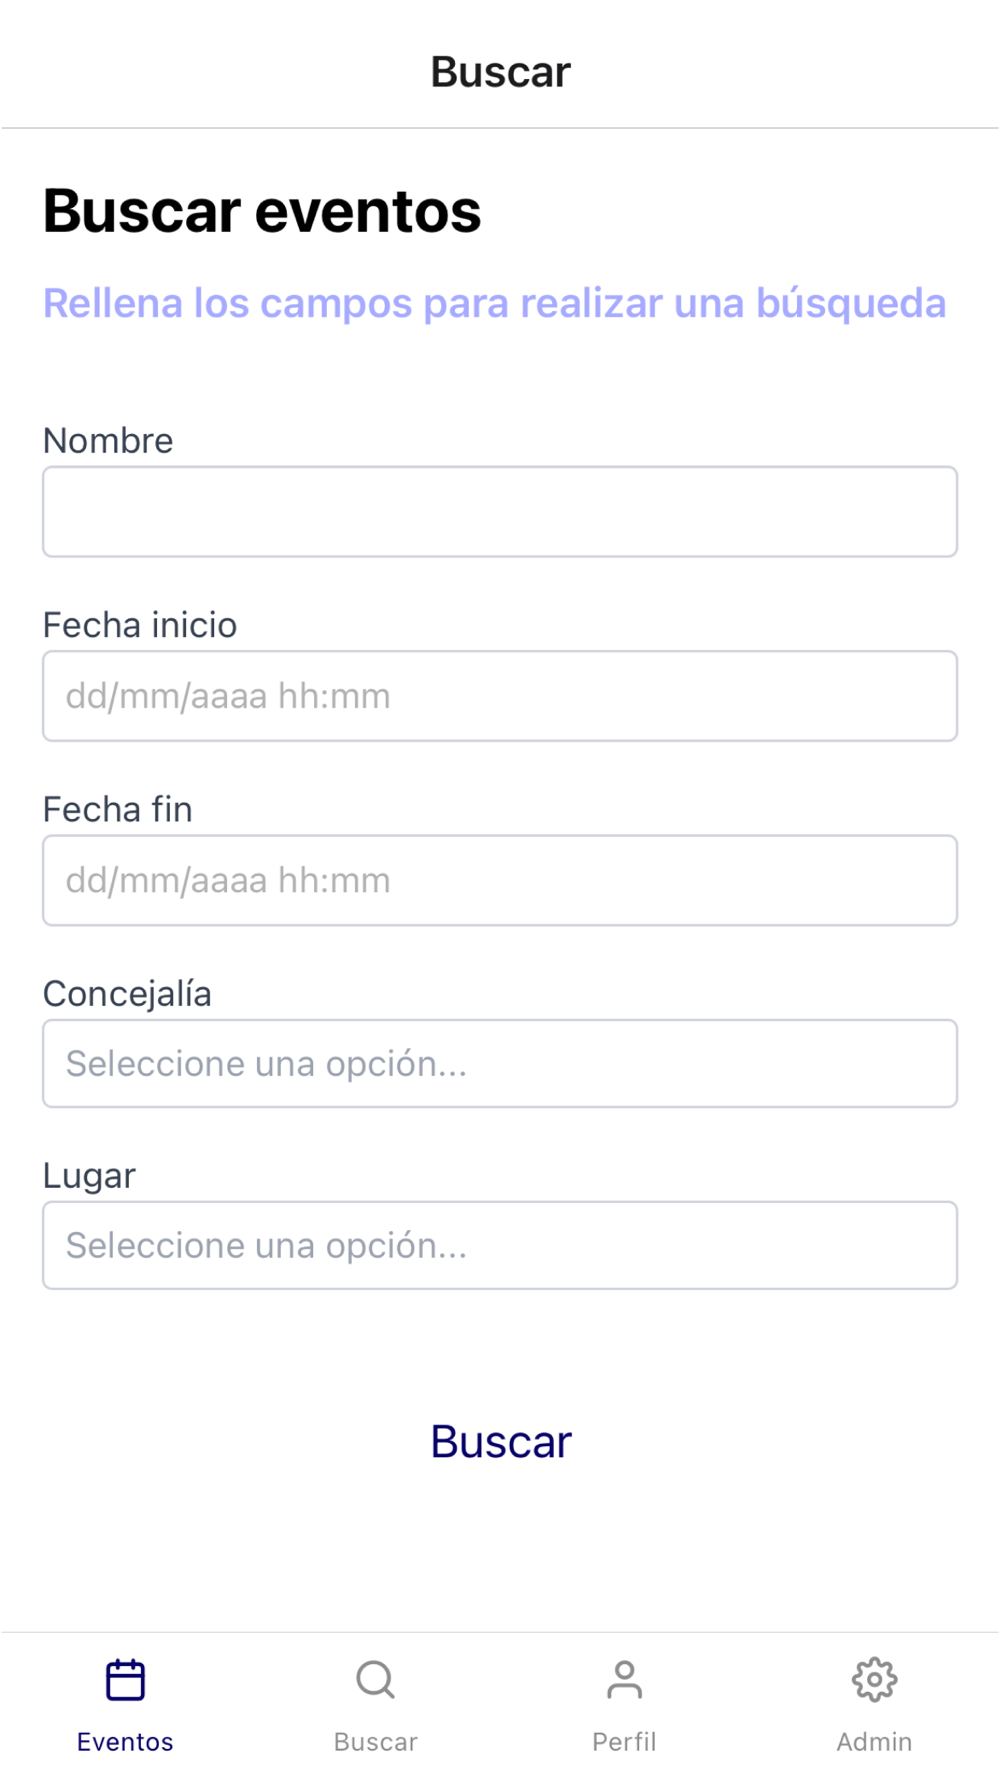Tap the gear icon for Admin
Screen dimensions: 1000x1778
[874, 1680]
